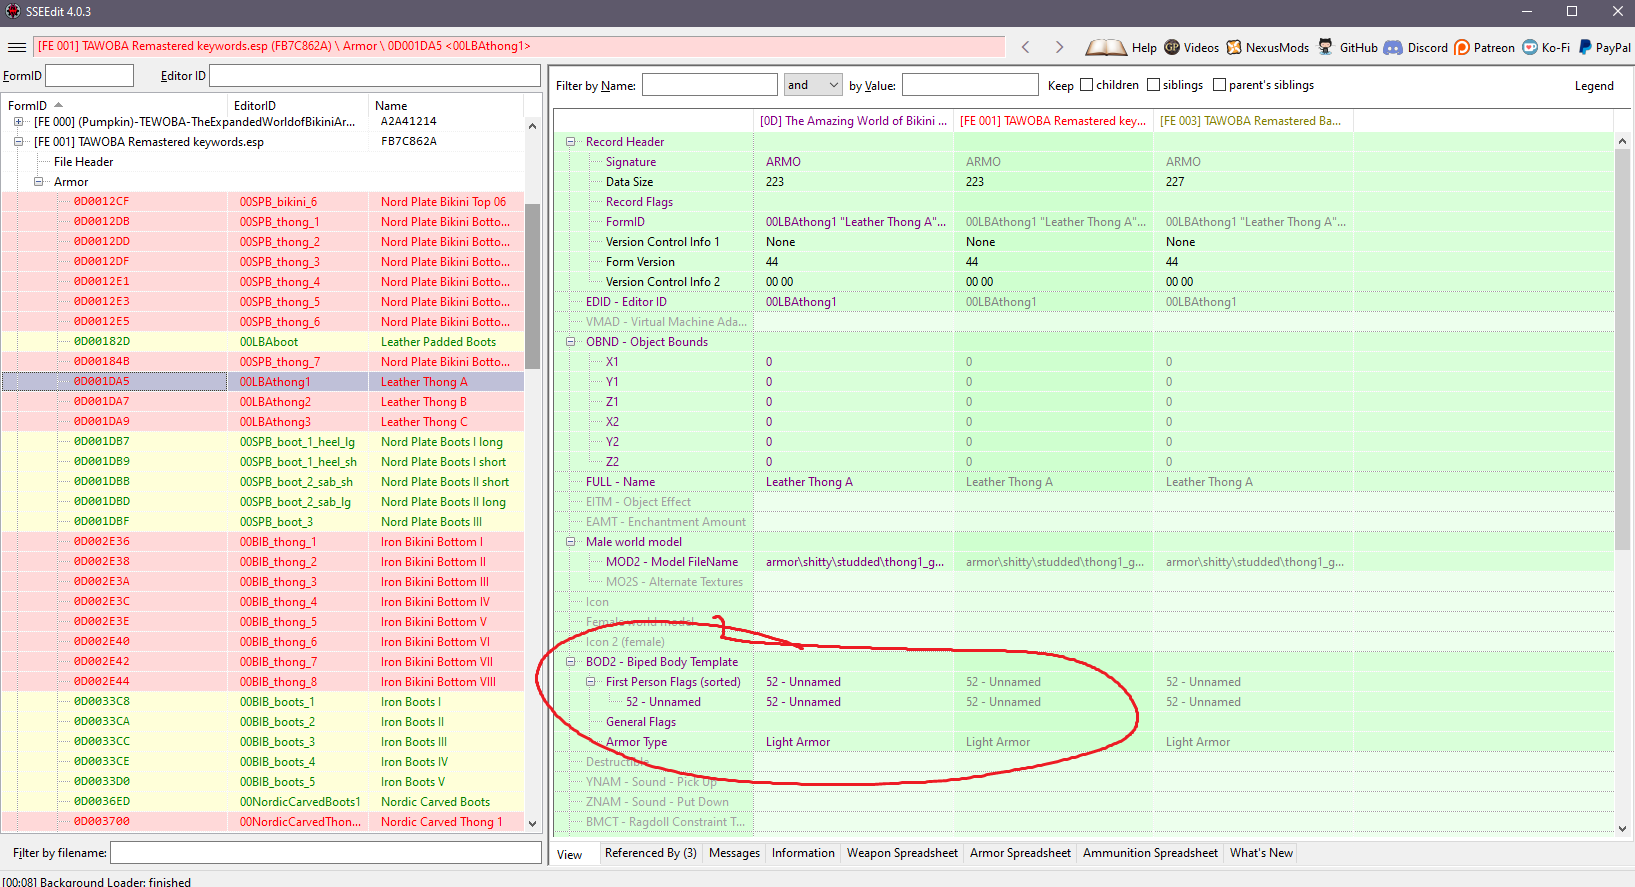Screen dimensions: 1635x887
Task: Go back with the left arrow
Action: click(x=1026, y=47)
